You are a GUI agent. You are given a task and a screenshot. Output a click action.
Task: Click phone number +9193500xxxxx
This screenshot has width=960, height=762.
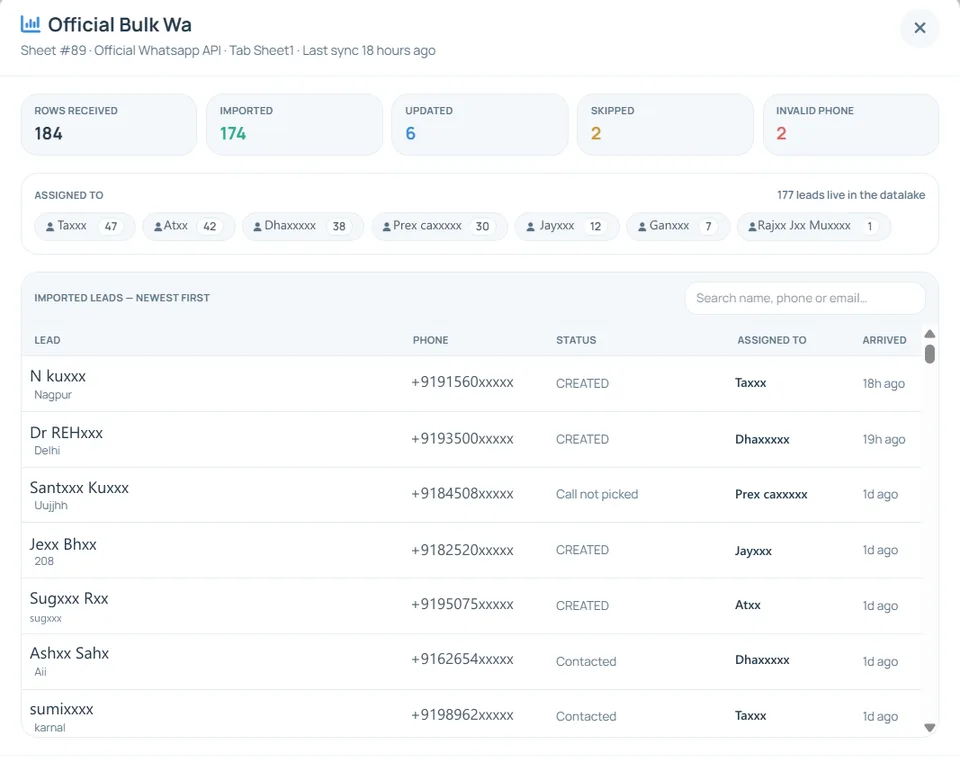click(462, 439)
